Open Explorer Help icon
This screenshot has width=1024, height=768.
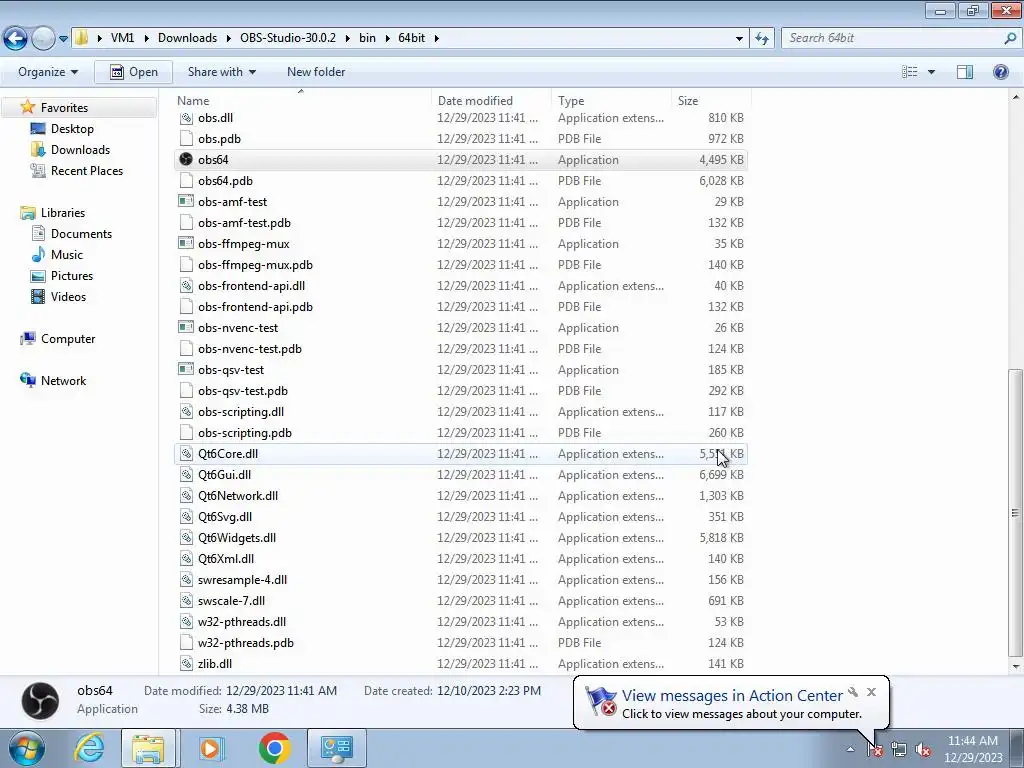coord(1000,72)
